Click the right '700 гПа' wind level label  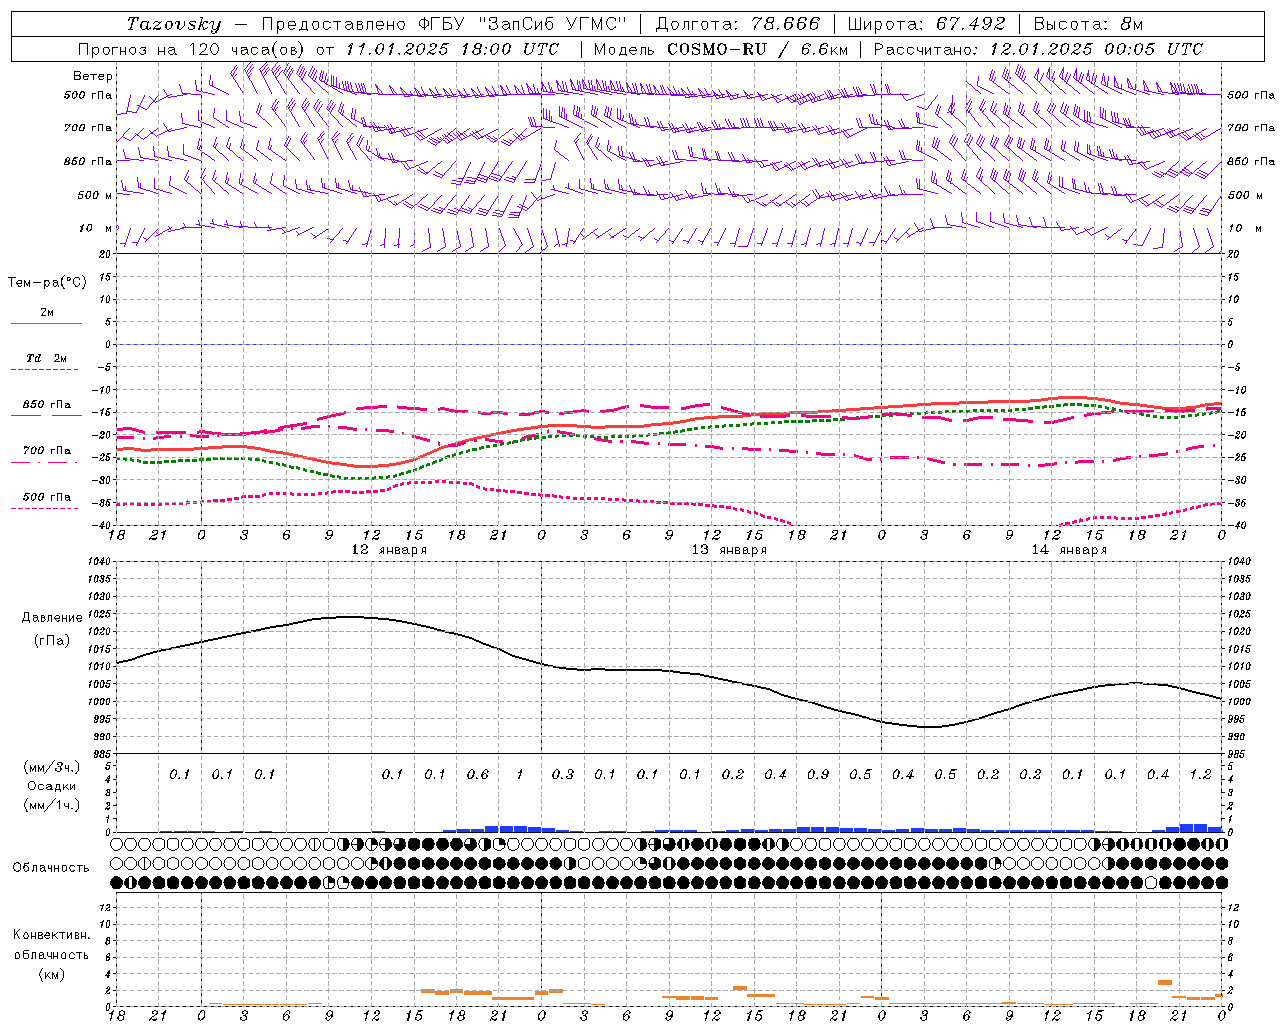1251,128
